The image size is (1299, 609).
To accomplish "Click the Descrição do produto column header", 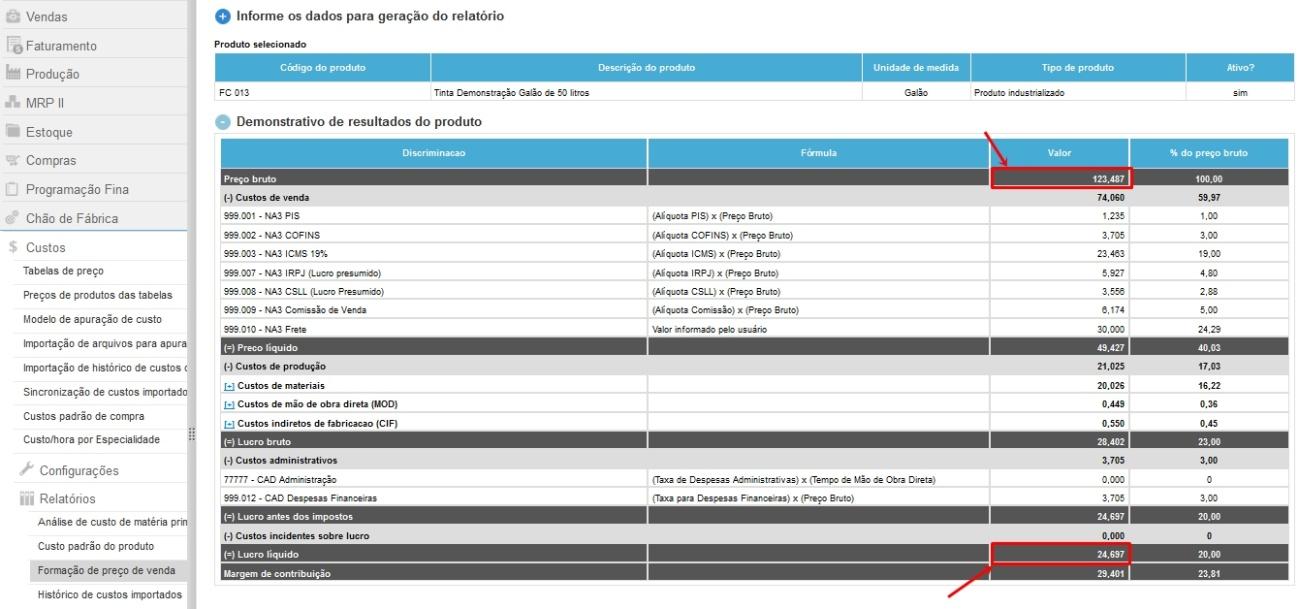I will pos(646,67).
